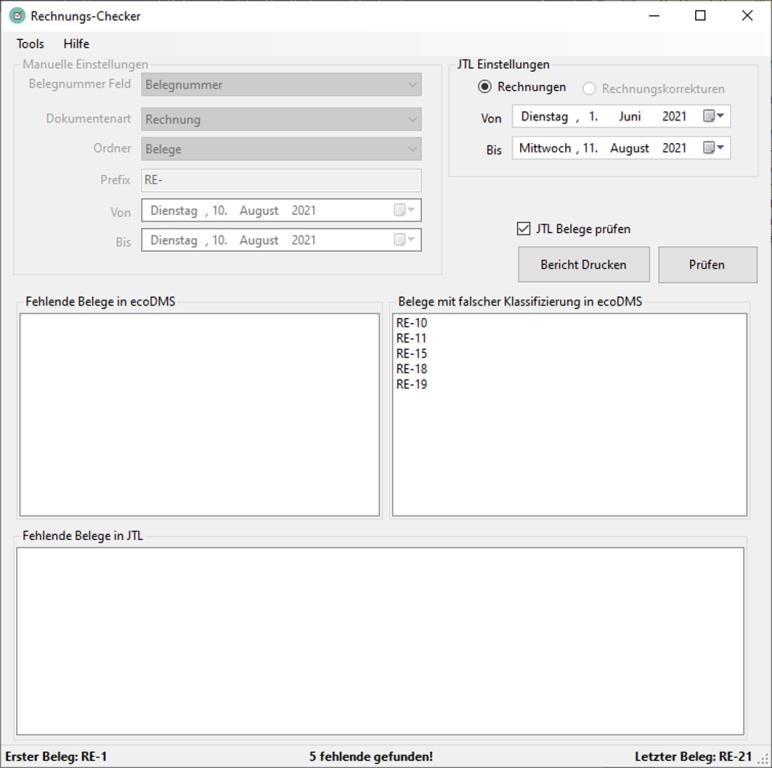The image size is (772, 768).
Task: Click the Prefix field containing RE-
Action: point(281,180)
